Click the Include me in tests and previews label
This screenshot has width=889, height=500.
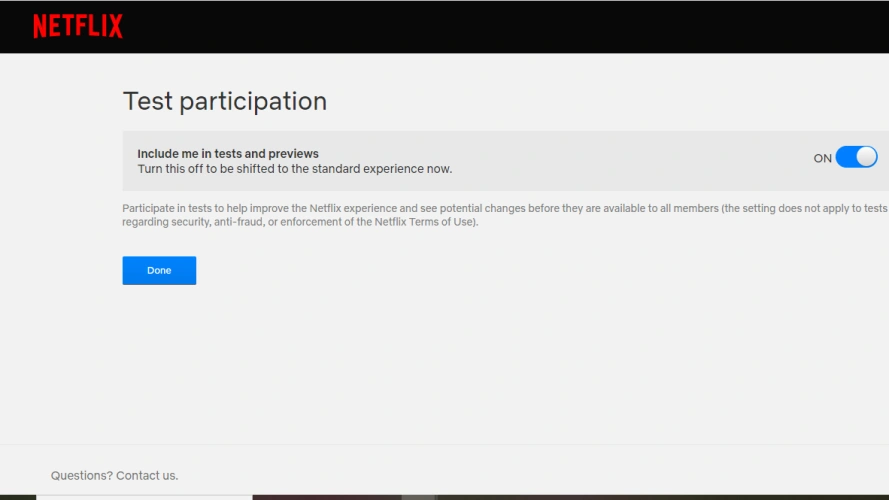228,153
